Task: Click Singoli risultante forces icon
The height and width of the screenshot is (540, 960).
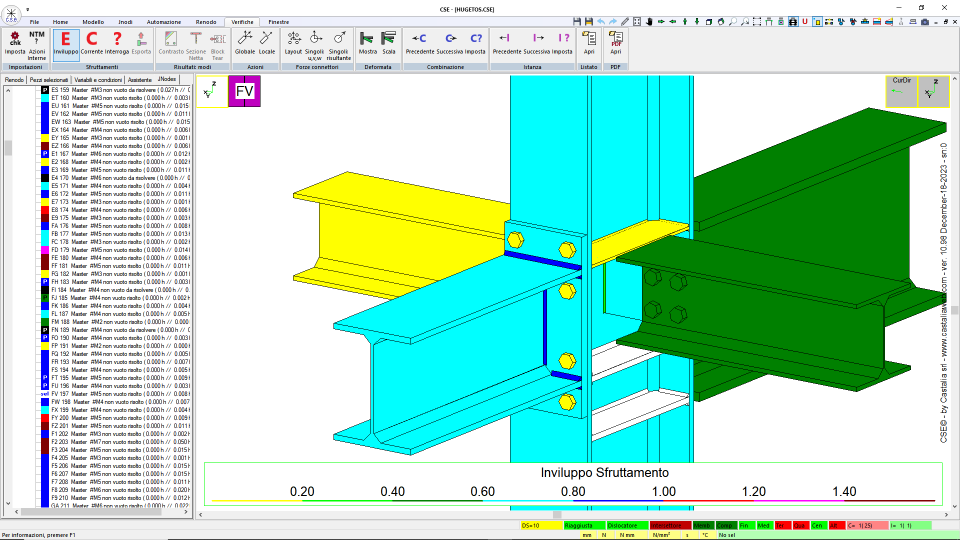Action: [339, 45]
